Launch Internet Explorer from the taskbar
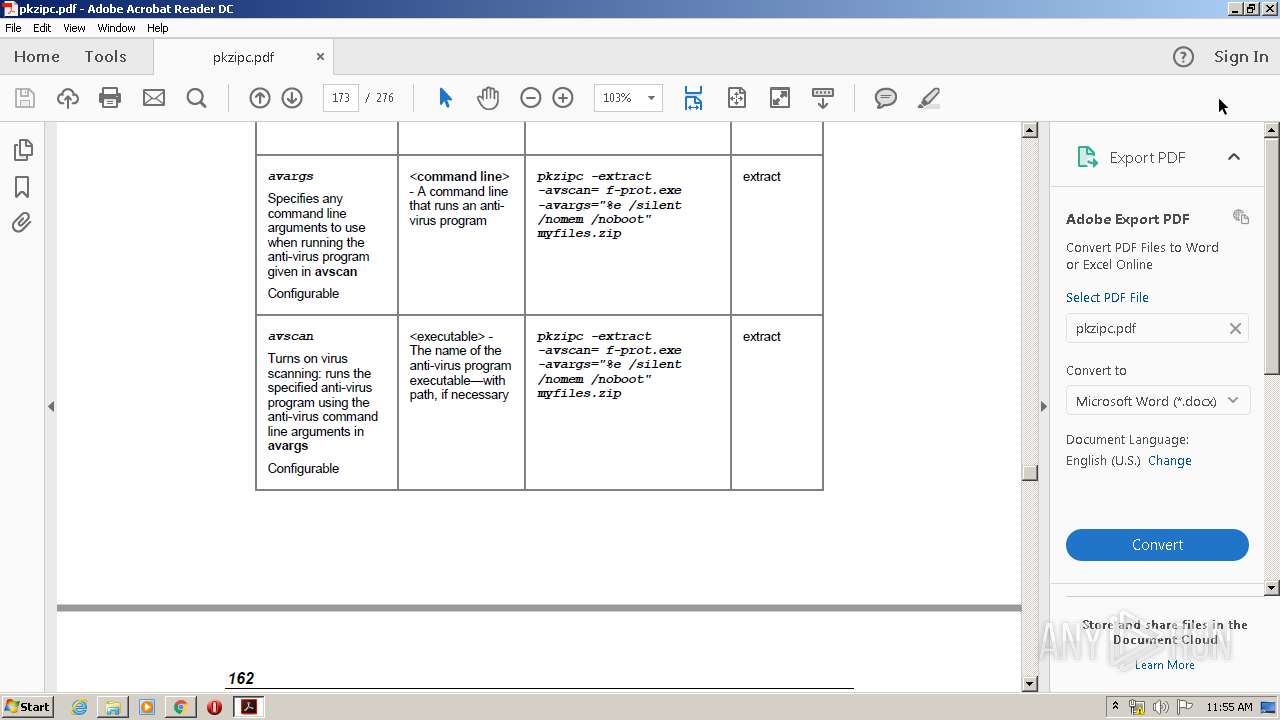The width and height of the screenshot is (1280, 720). 79,707
